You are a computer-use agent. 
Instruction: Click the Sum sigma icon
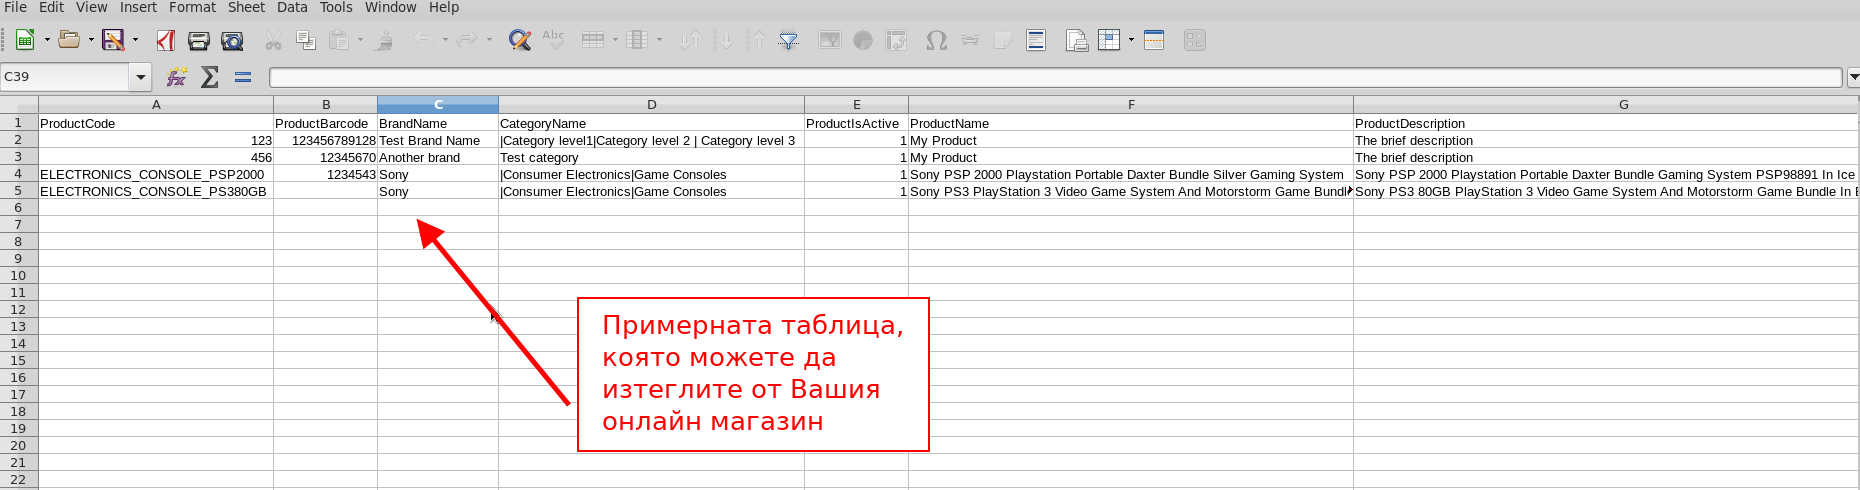(x=210, y=77)
